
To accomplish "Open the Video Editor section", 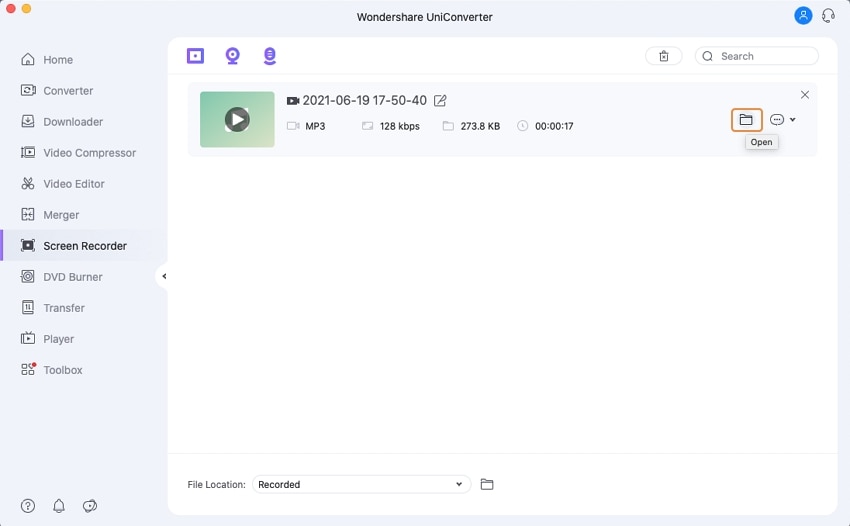I will point(62,184).
